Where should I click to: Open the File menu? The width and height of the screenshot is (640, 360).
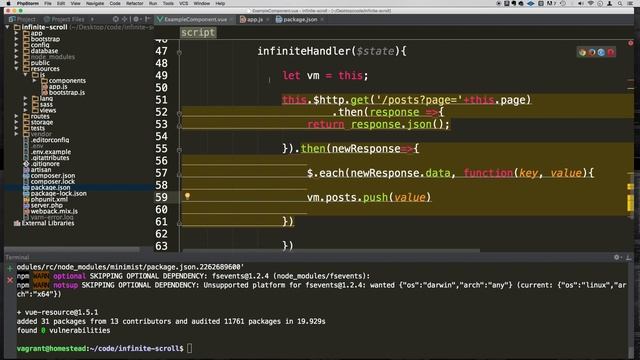pyautogui.click(x=48, y=3)
